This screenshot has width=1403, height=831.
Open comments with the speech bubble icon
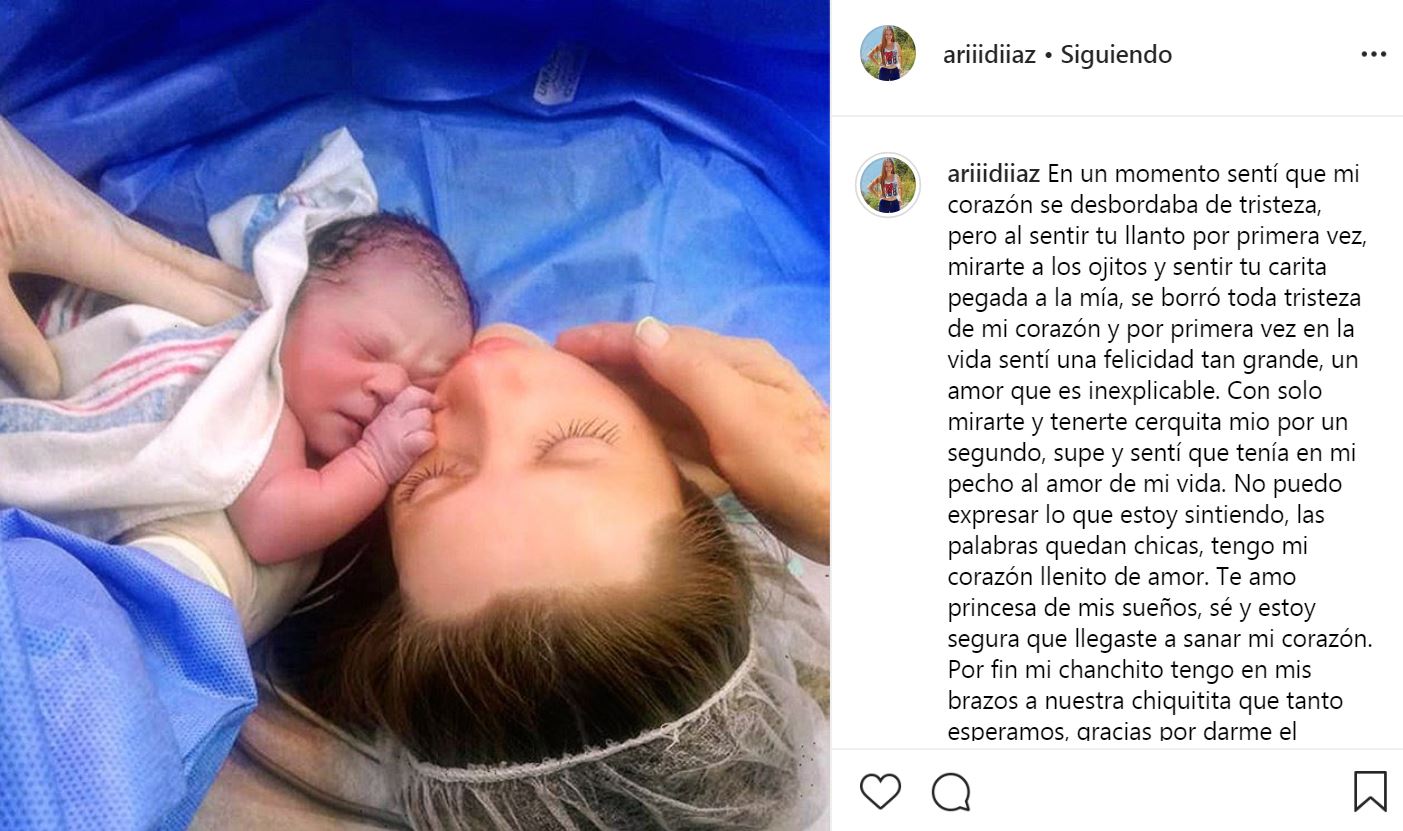click(x=951, y=792)
